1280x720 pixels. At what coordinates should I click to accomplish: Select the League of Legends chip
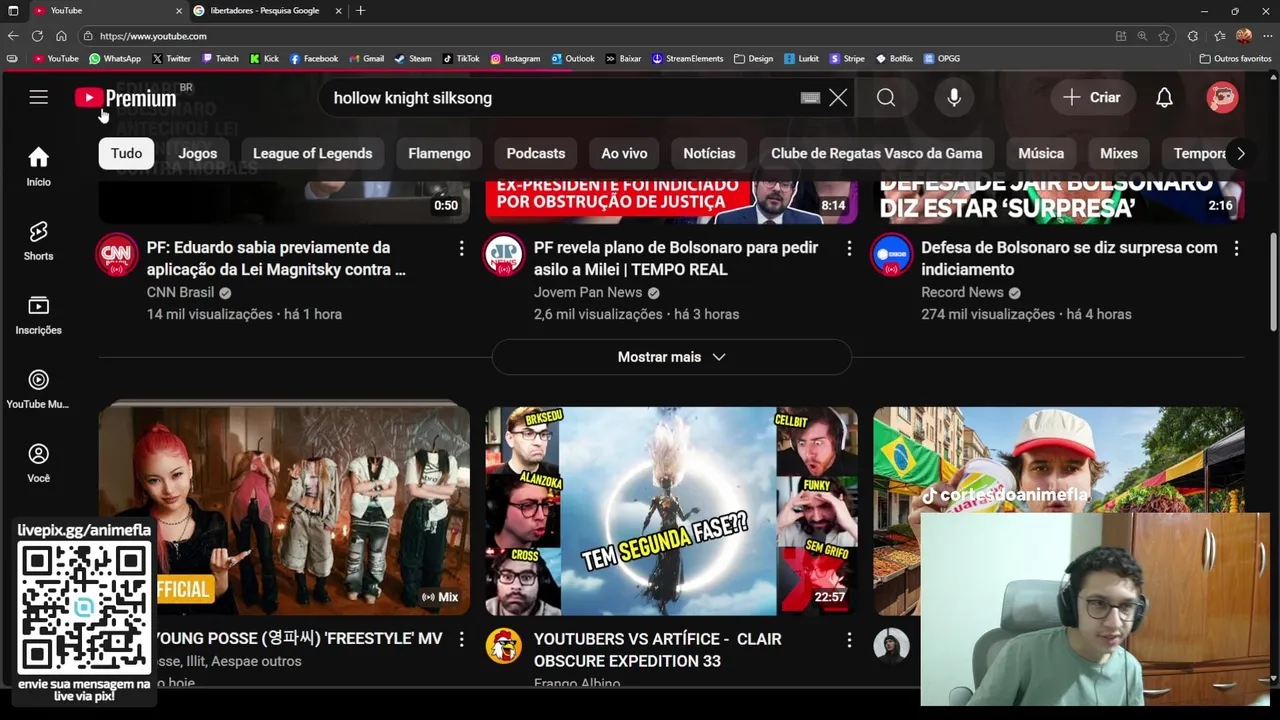pos(312,153)
